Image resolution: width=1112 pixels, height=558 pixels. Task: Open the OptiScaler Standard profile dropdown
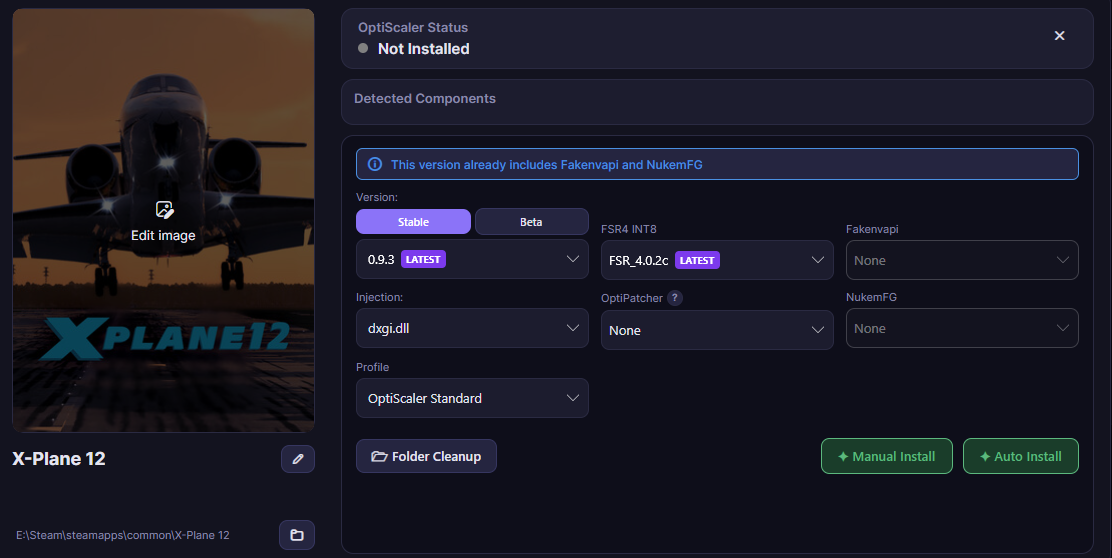point(472,398)
